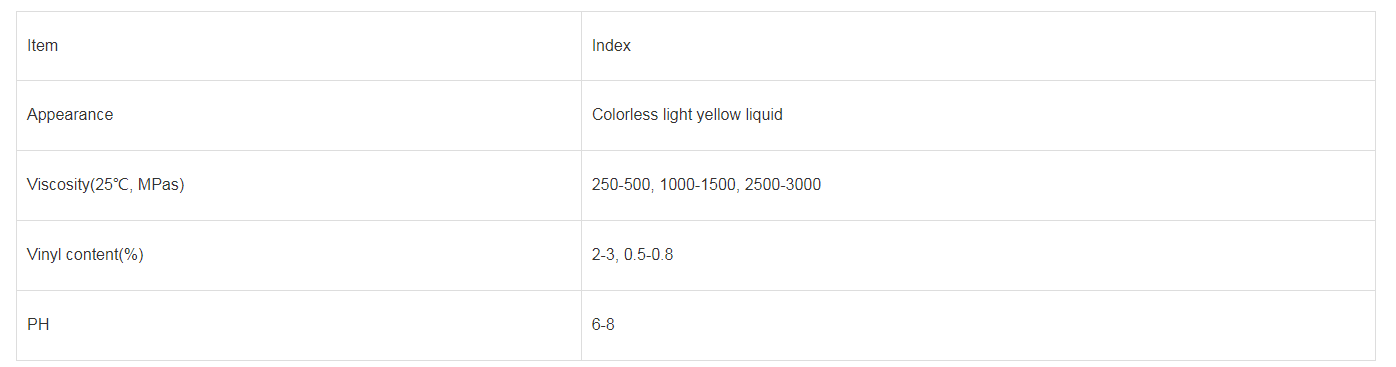Click the "250-500, 1000-1500, 2500-3000" viscosity values
This screenshot has height=367, width=1396.
(706, 185)
